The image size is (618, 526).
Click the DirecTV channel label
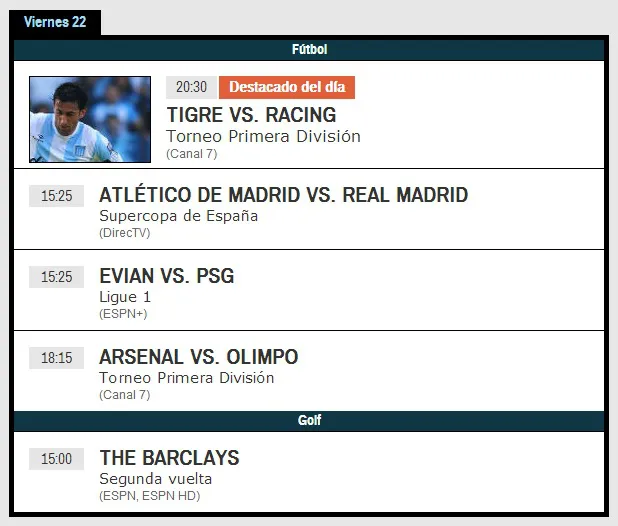click(125, 233)
